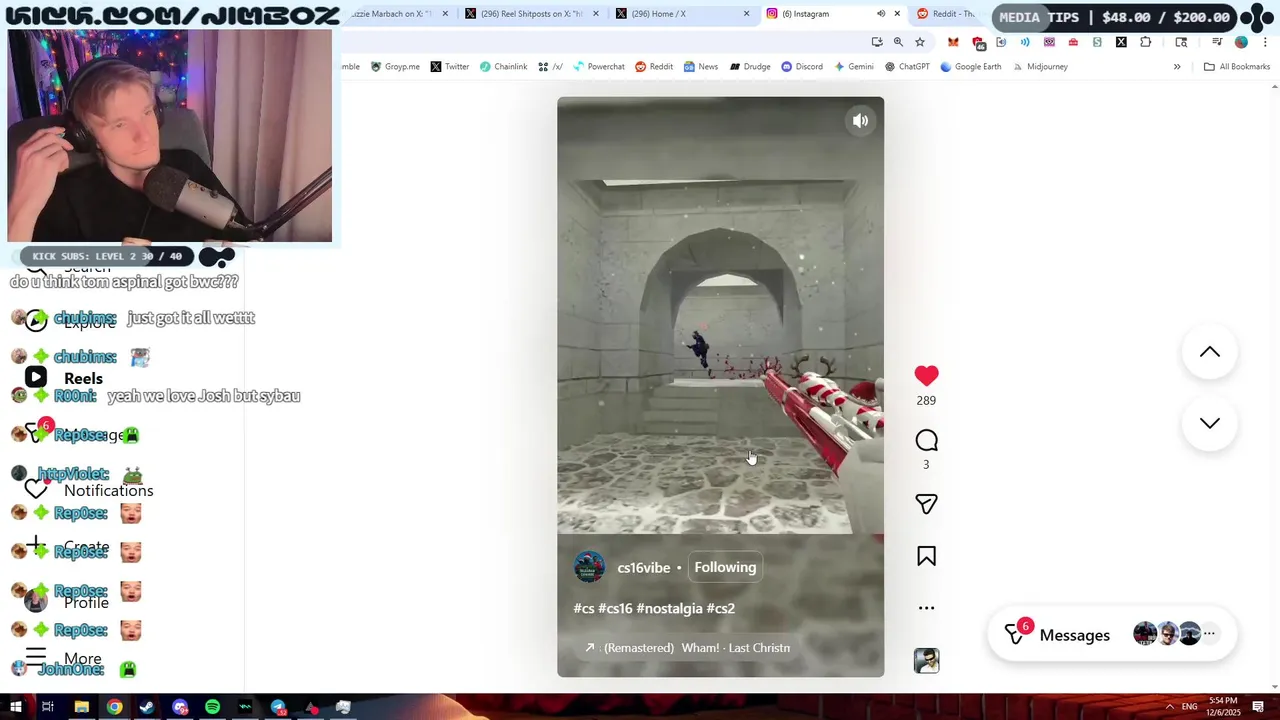The image size is (1280, 720).
Task: Click the Following button on the reel
Action: click(x=725, y=567)
